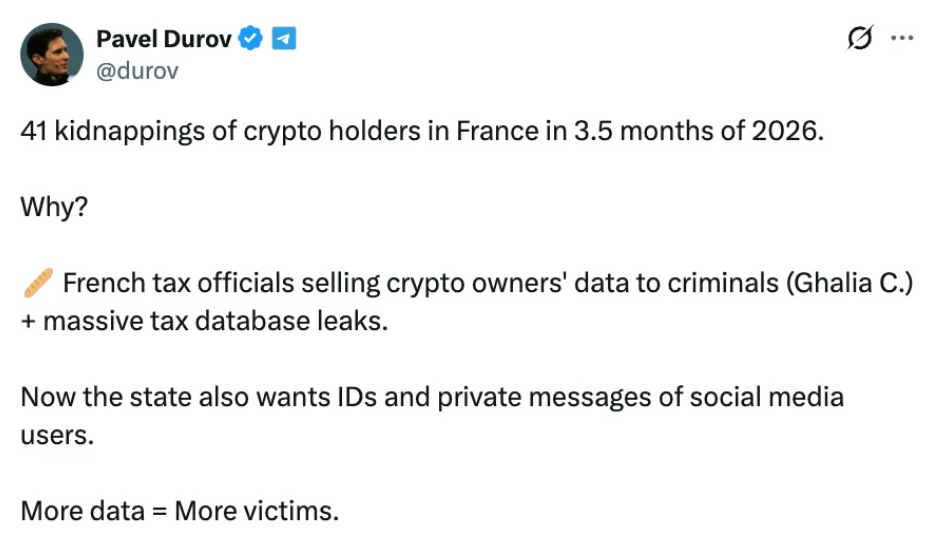Click the Pavel Durov display name
The image size is (933, 551).
click(164, 39)
